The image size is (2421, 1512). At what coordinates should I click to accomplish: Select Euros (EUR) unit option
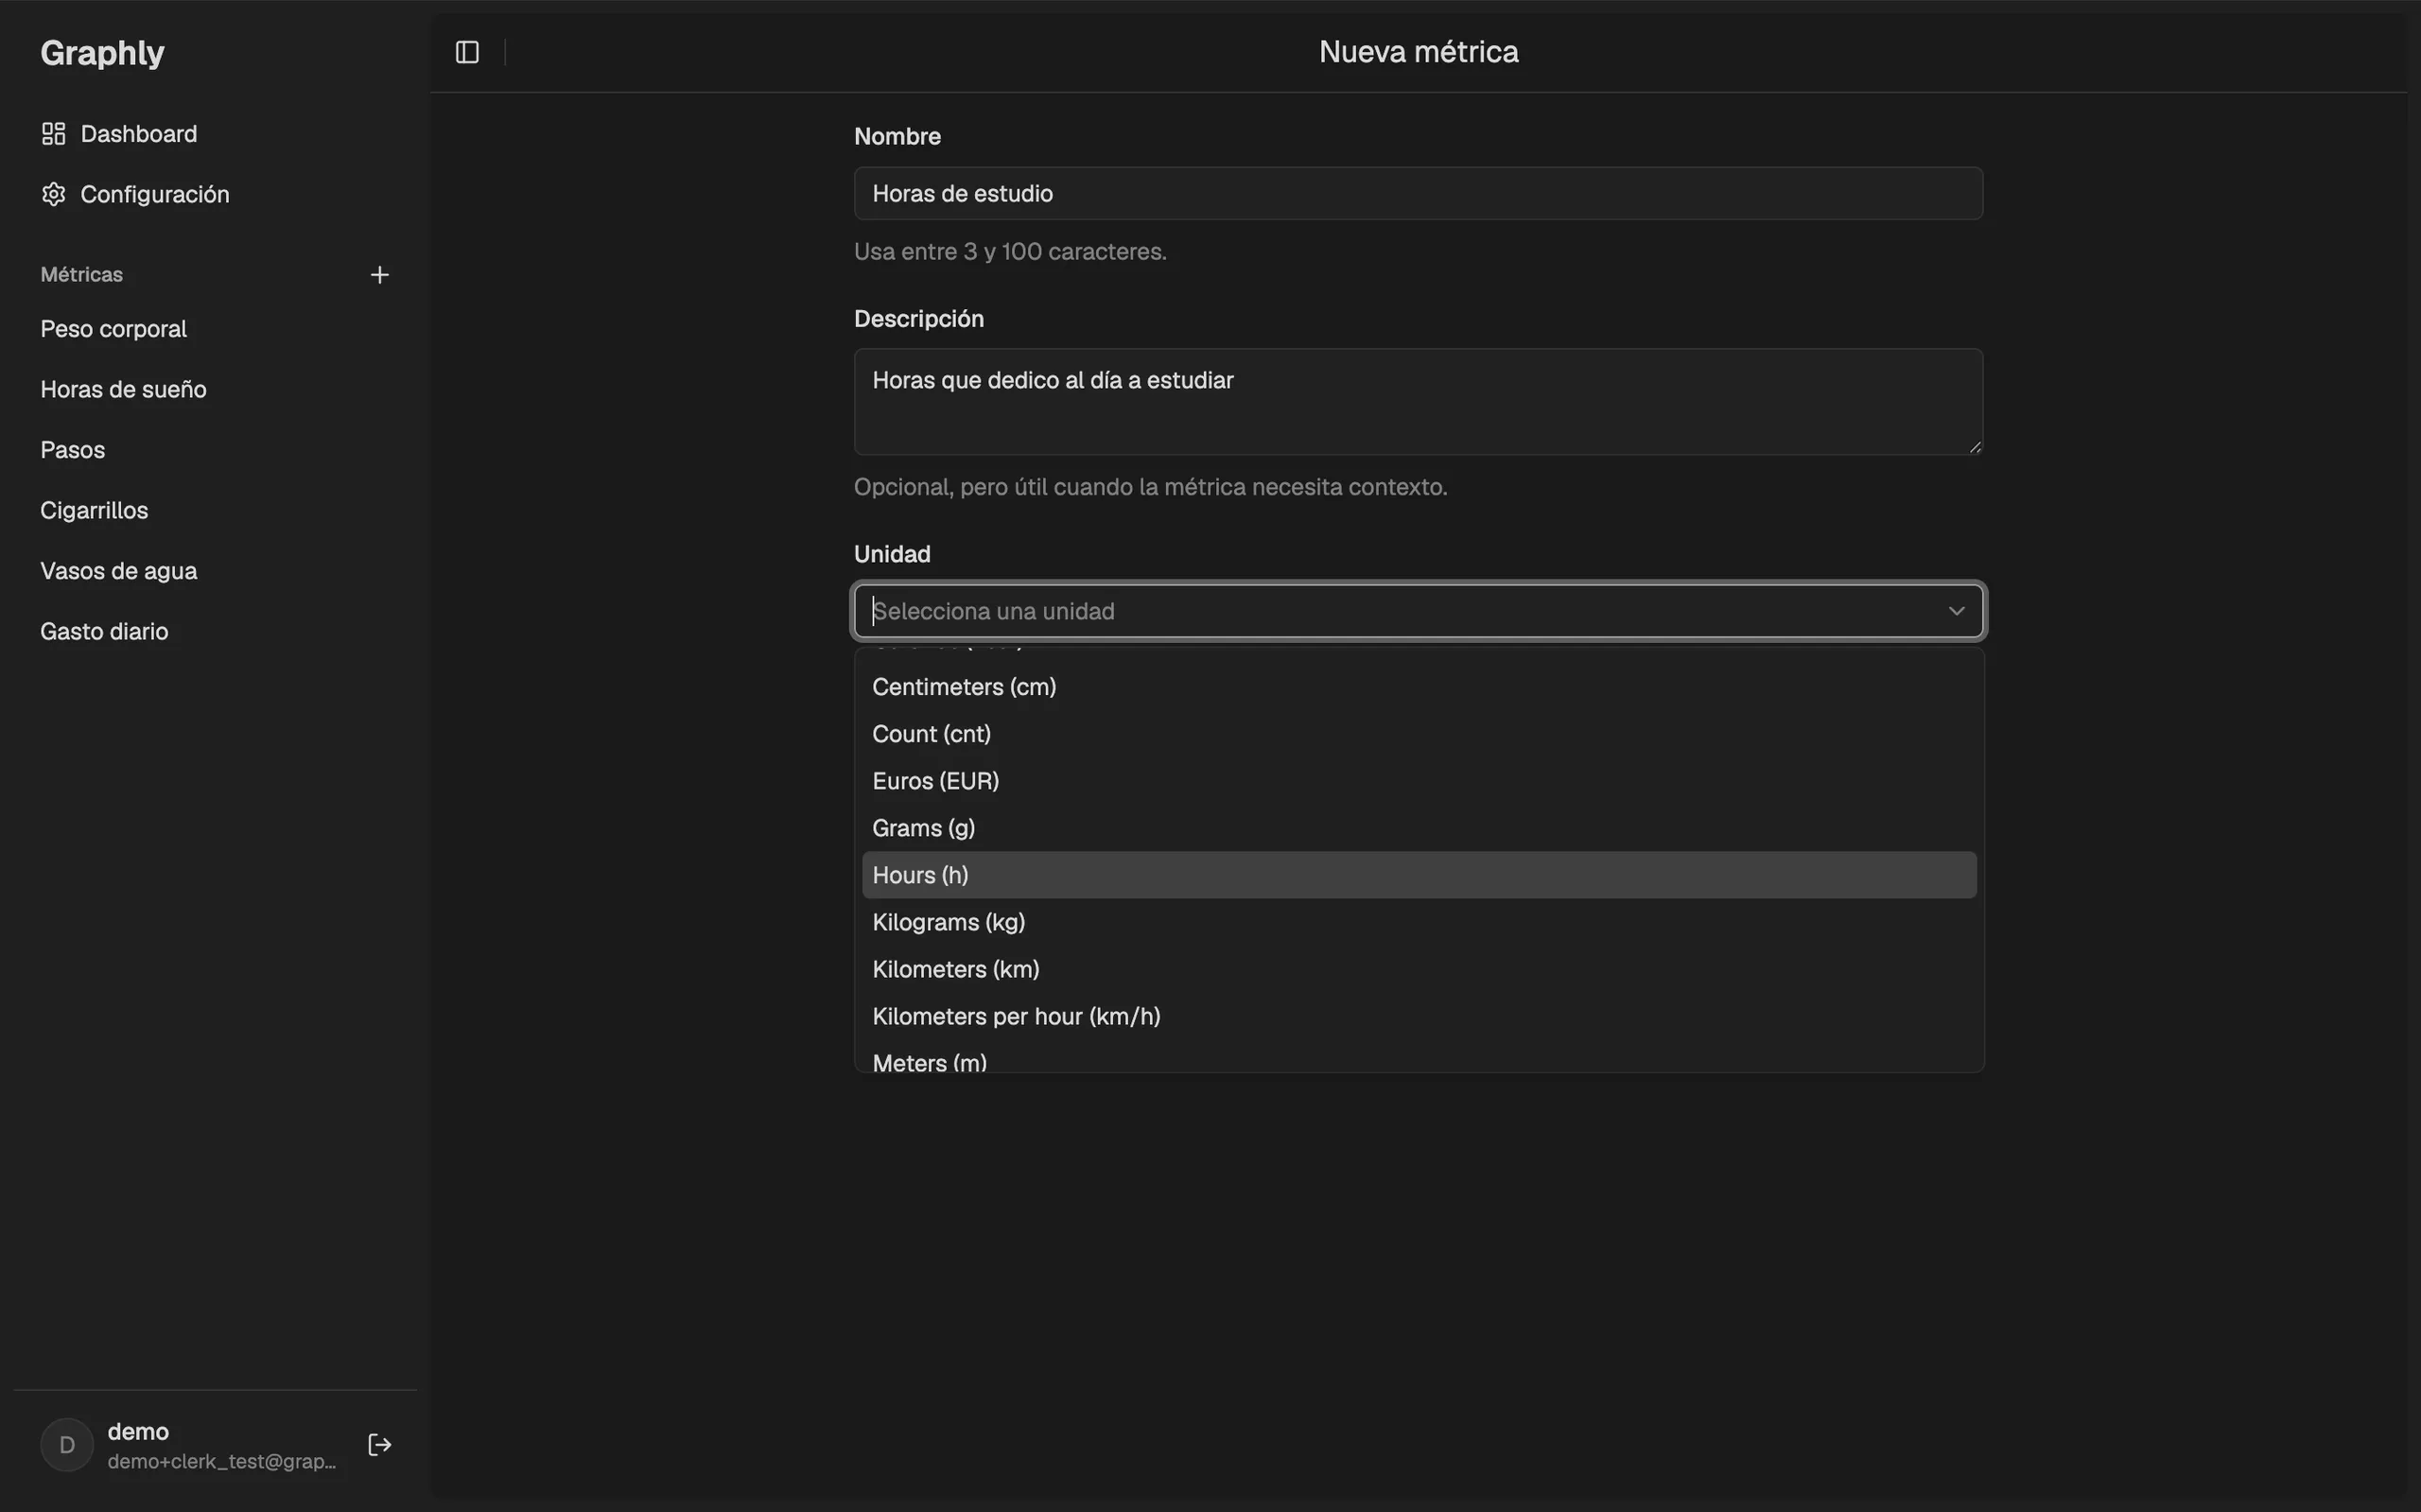pos(1419,781)
